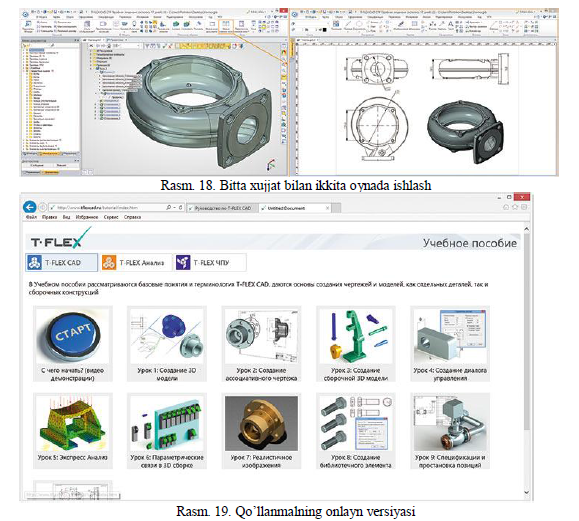Open 'Урок 1: Создание 3D модели' link

pyautogui.click(x=167, y=374)
